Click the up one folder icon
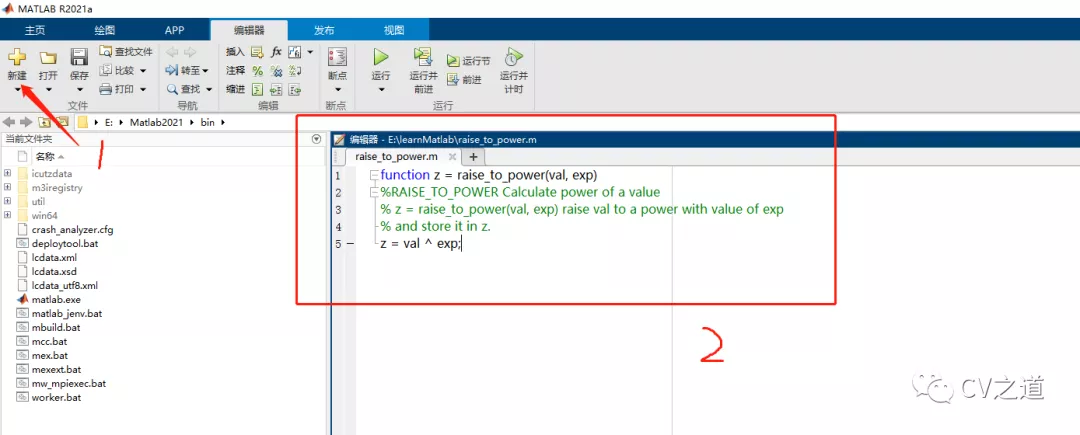Viewport: 1080px width, 435px height. pyautogui.click(x=45, y=122)
